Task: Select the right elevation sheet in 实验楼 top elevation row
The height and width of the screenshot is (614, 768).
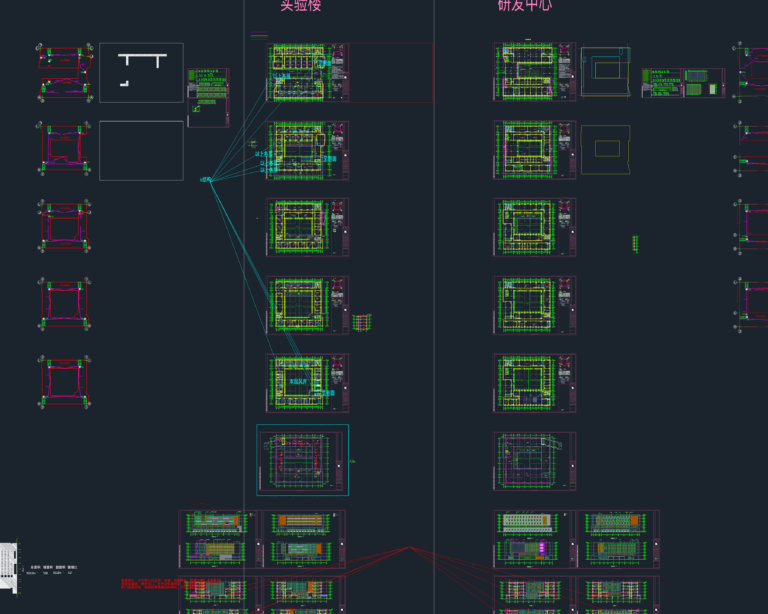Action: pos(304,539)
